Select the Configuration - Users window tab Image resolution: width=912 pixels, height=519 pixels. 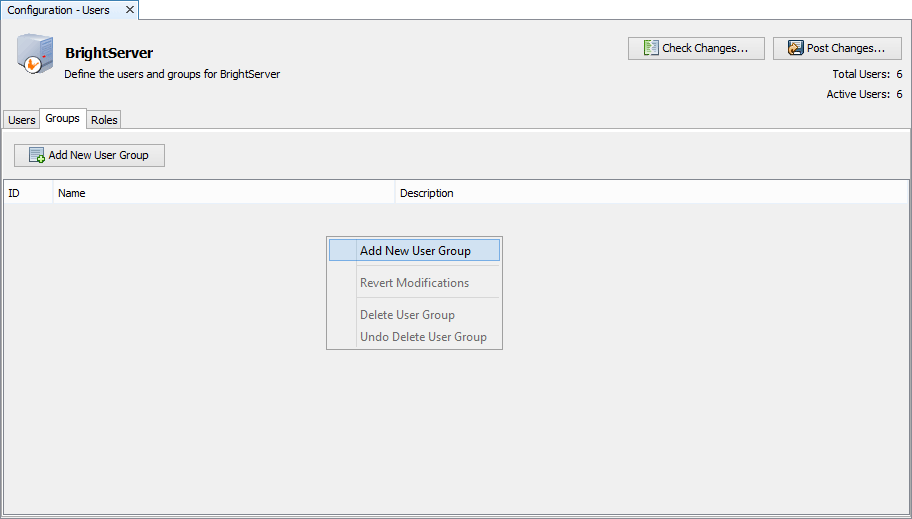[x=59, y=10]
